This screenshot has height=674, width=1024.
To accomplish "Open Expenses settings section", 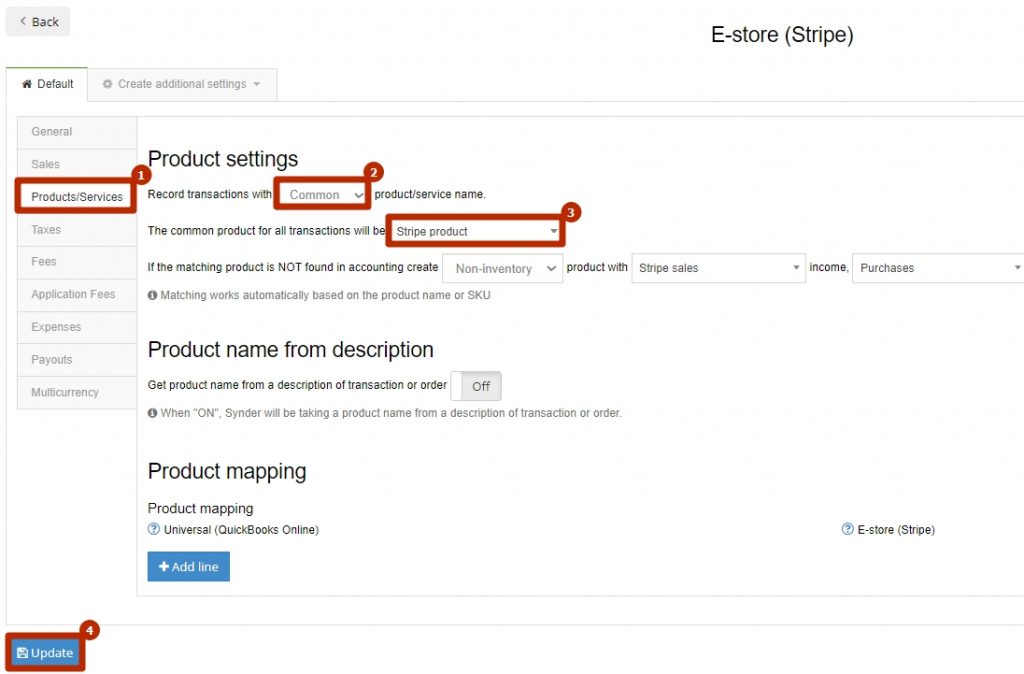I will point(77,327).
